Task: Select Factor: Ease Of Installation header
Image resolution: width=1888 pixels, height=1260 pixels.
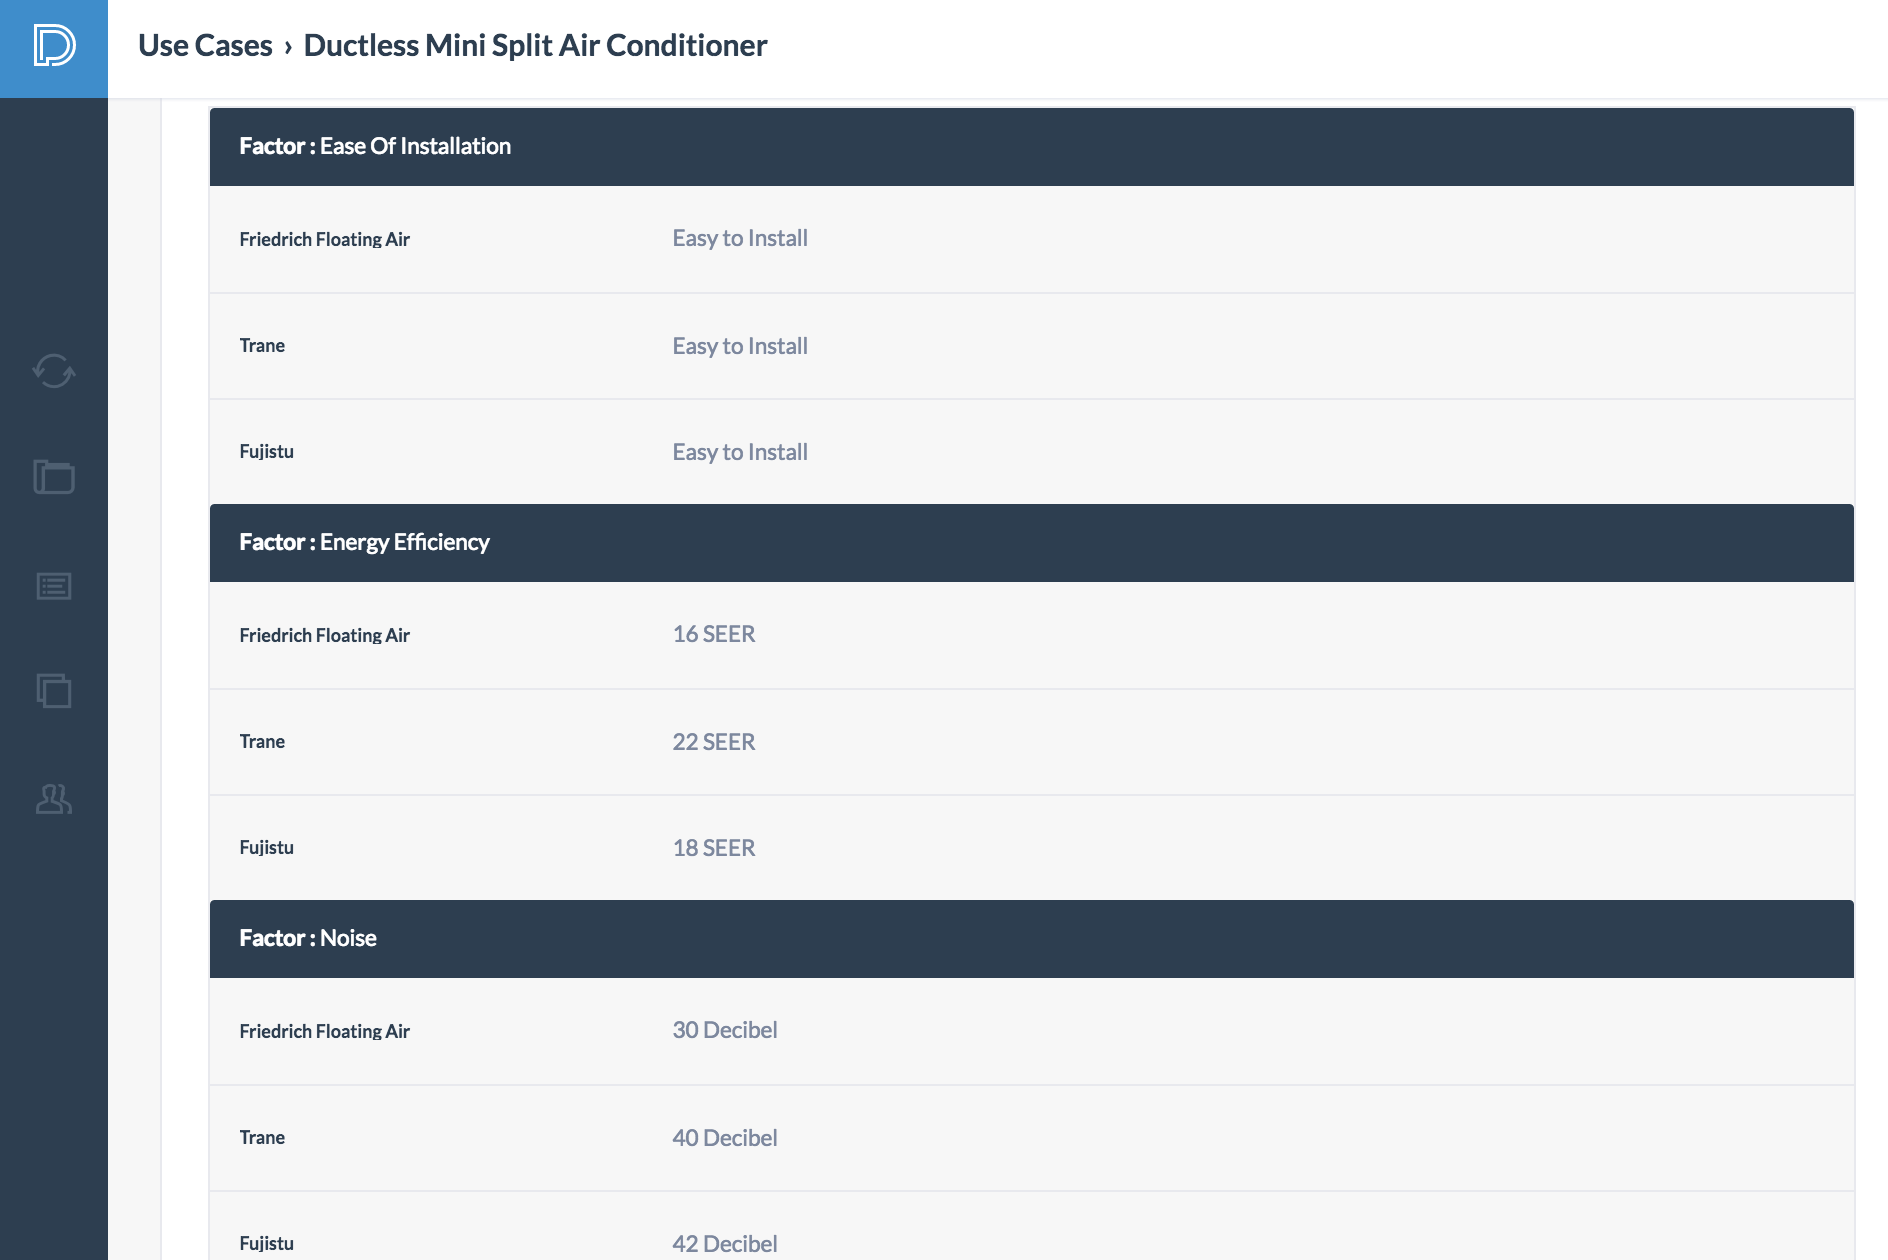Action: 1031,147
